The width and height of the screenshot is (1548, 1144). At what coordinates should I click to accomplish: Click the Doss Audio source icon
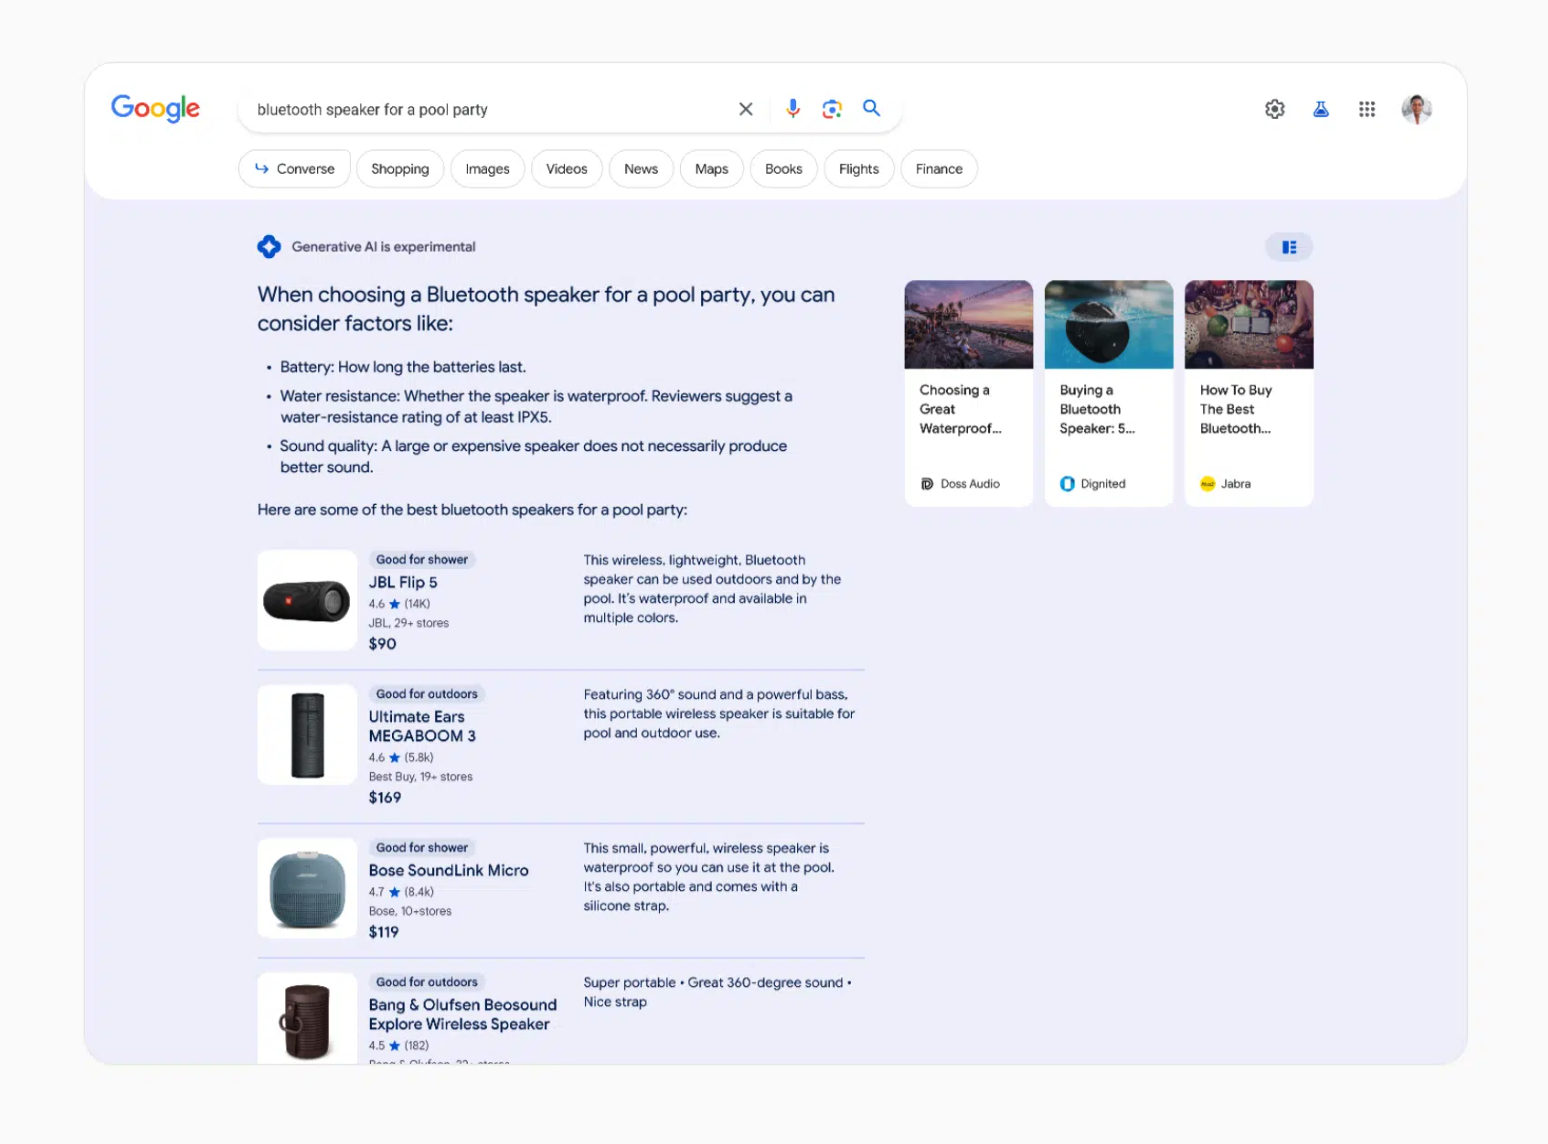927,484
